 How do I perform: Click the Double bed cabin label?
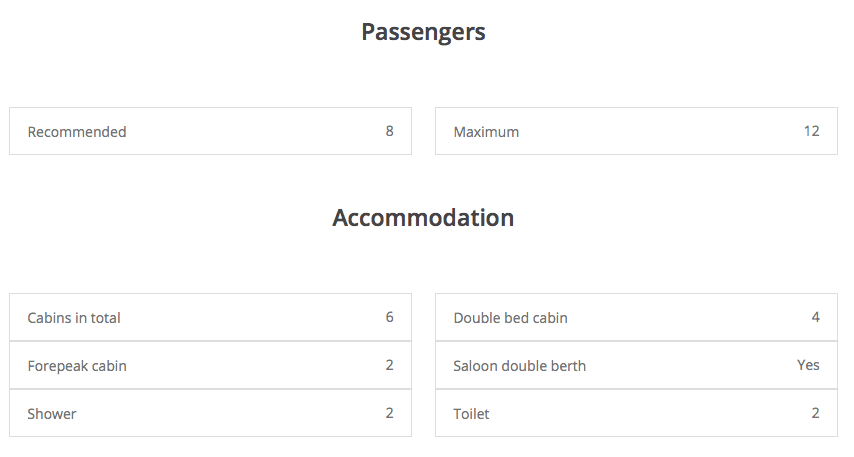510,318
